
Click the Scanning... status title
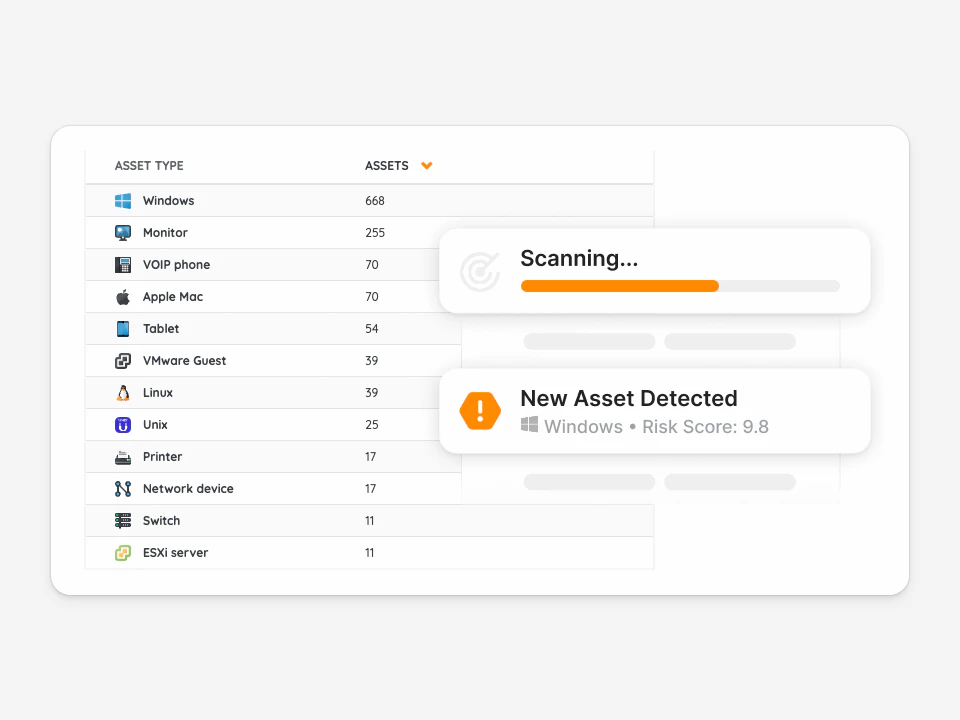click(x=579, y=258)
